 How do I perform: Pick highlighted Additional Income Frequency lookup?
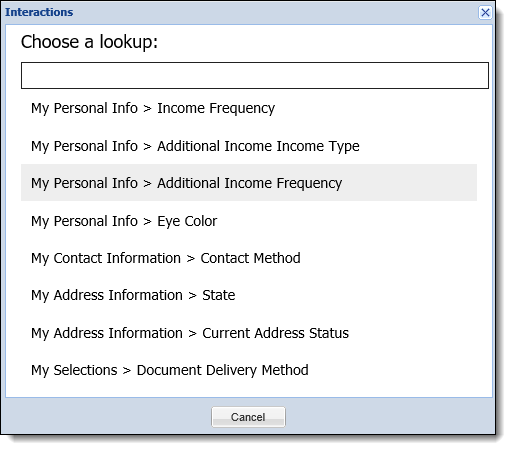pyautogui.click(x=249, y=183)
